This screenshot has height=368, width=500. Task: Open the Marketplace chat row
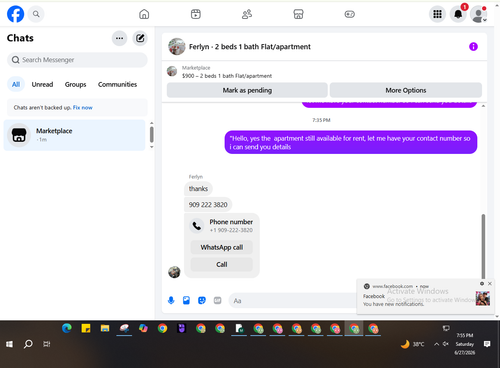[x=75, y=135]
